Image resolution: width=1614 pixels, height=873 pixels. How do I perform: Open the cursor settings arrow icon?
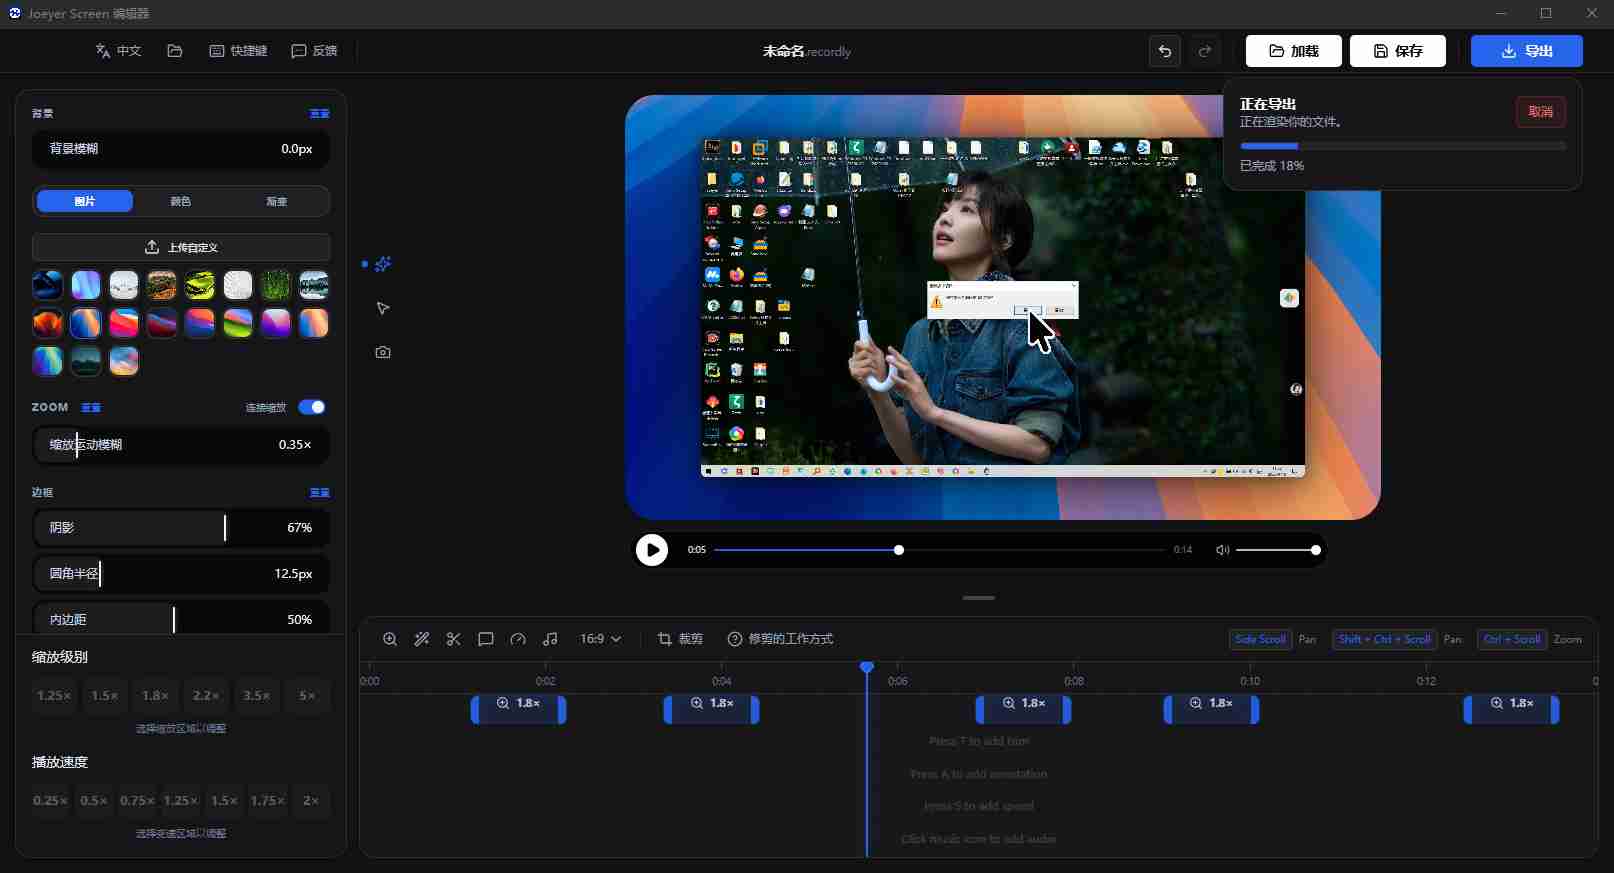click(x=383, y=308)
